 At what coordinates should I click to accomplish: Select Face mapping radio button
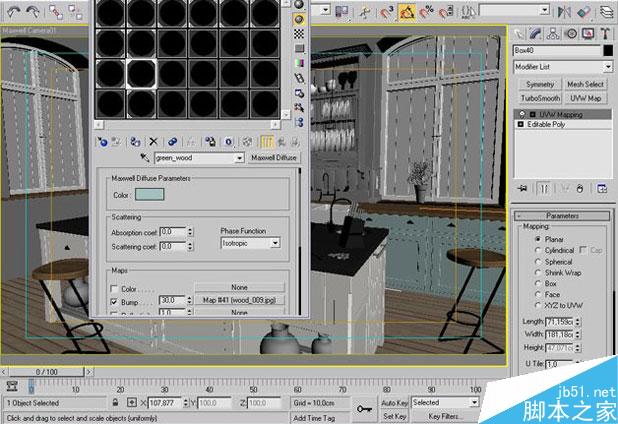(x=538, y=294)
